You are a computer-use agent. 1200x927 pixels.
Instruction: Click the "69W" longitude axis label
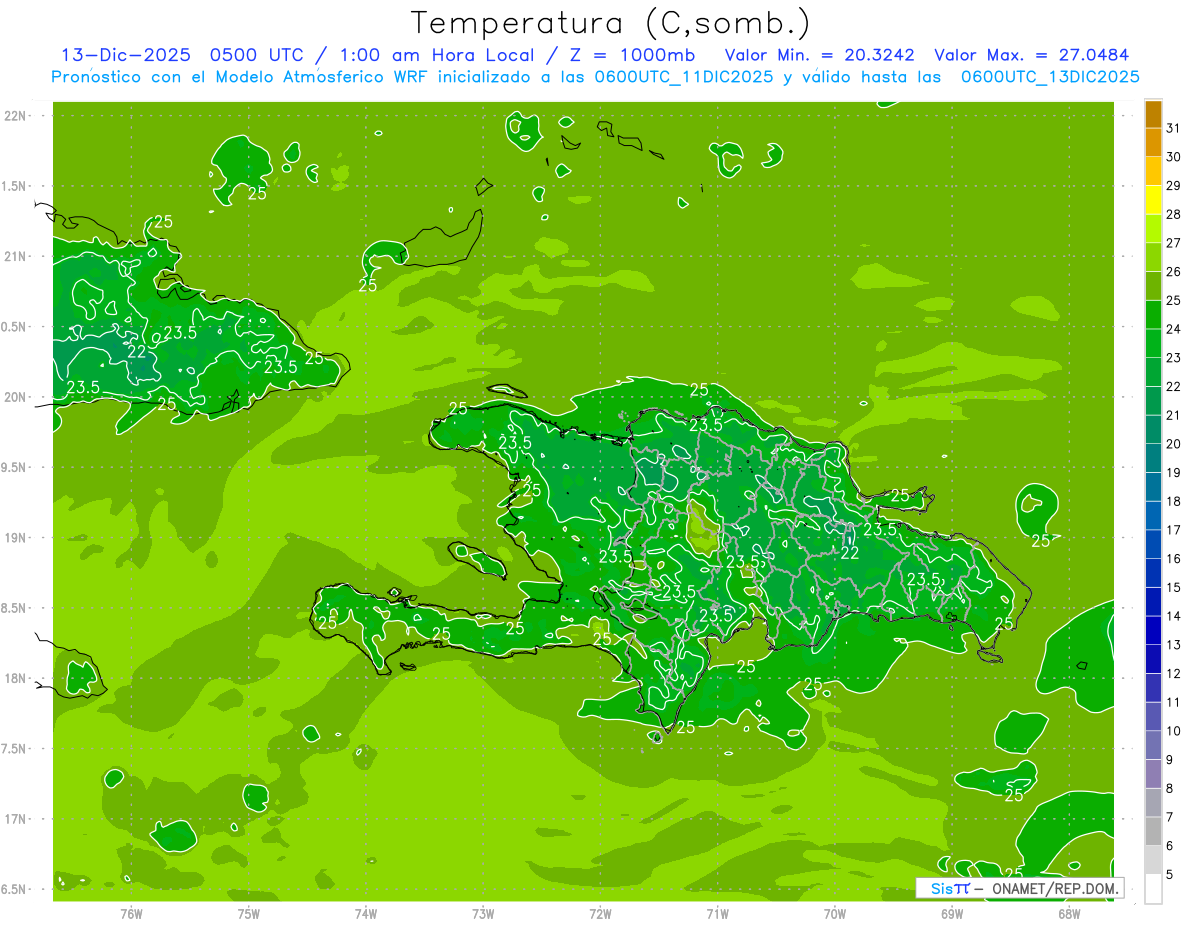[x=952, y=914]
